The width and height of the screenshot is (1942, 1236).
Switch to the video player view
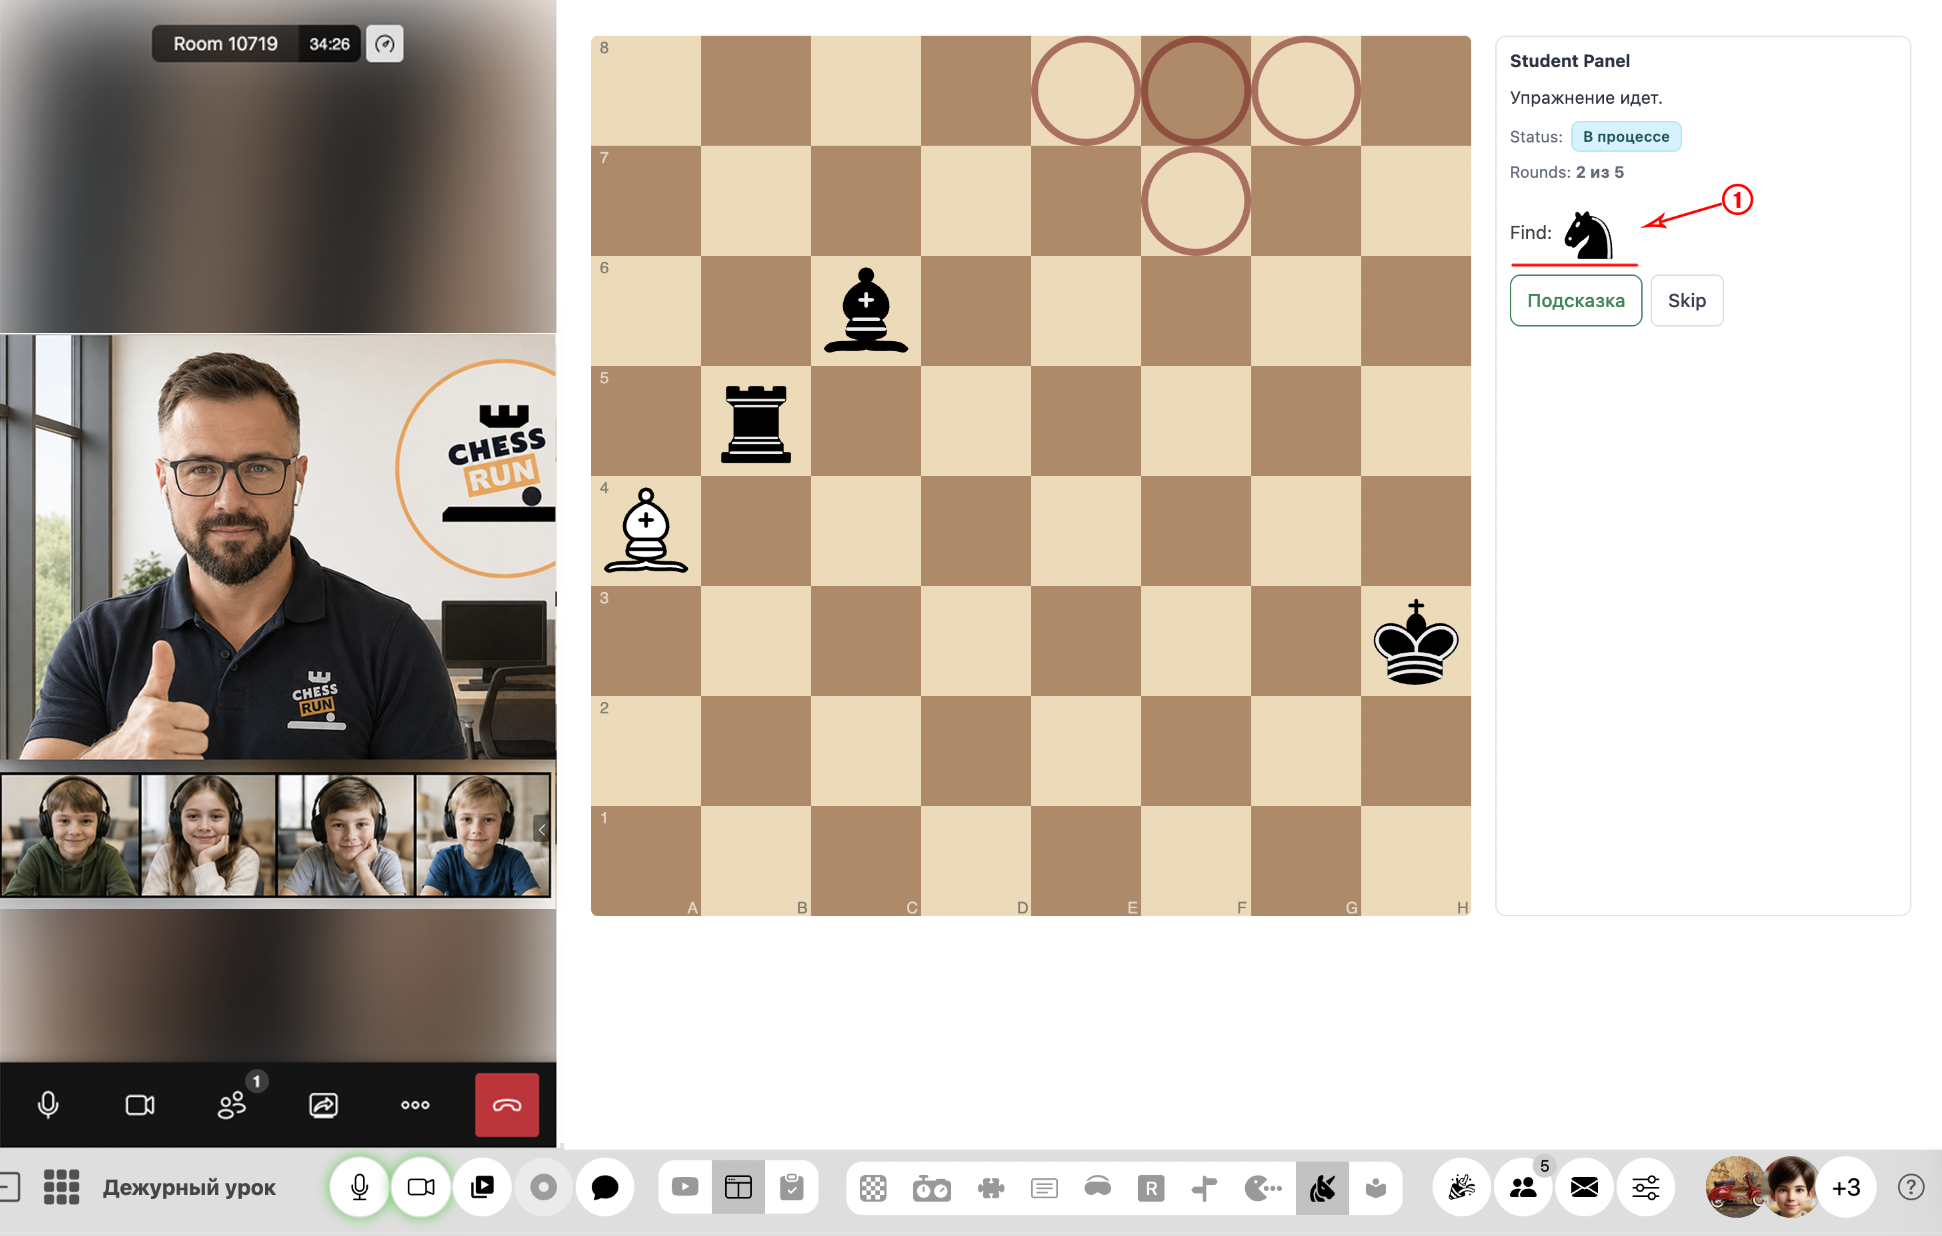[x=685, y=1187]
